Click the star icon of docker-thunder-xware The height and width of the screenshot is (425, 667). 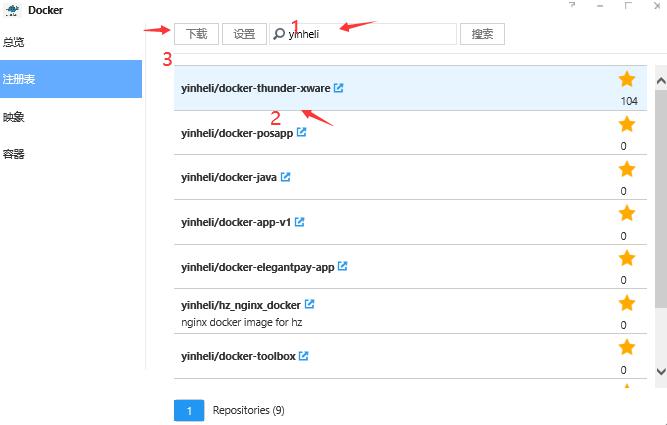click(627, 79)
